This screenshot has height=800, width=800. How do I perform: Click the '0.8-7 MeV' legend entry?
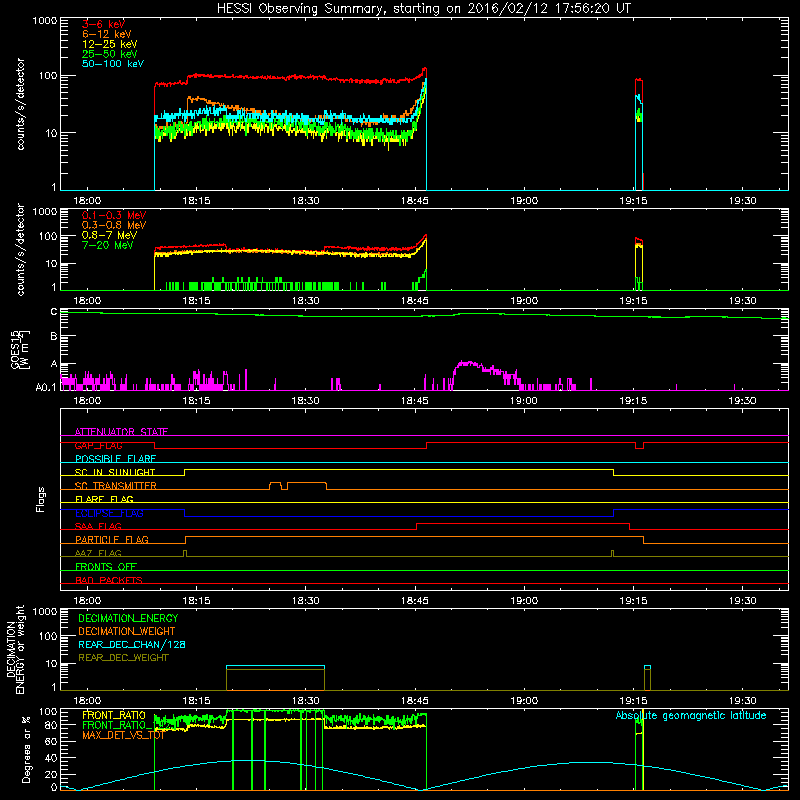[x=109, y=235]
